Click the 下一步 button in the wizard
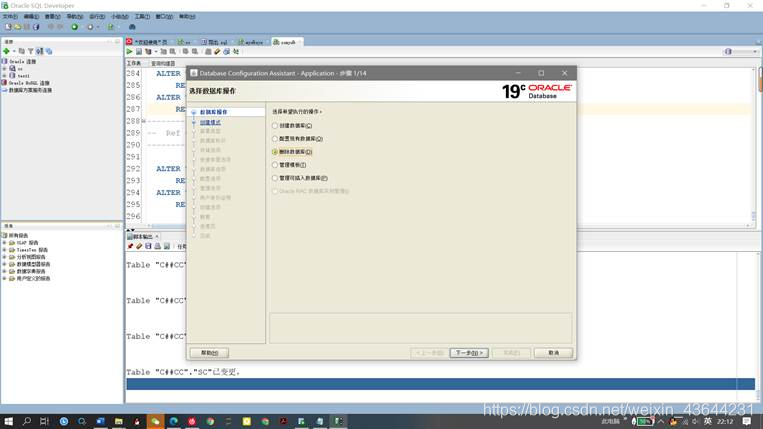The height and width of the screenshot is (429, 763). point(469,353)
